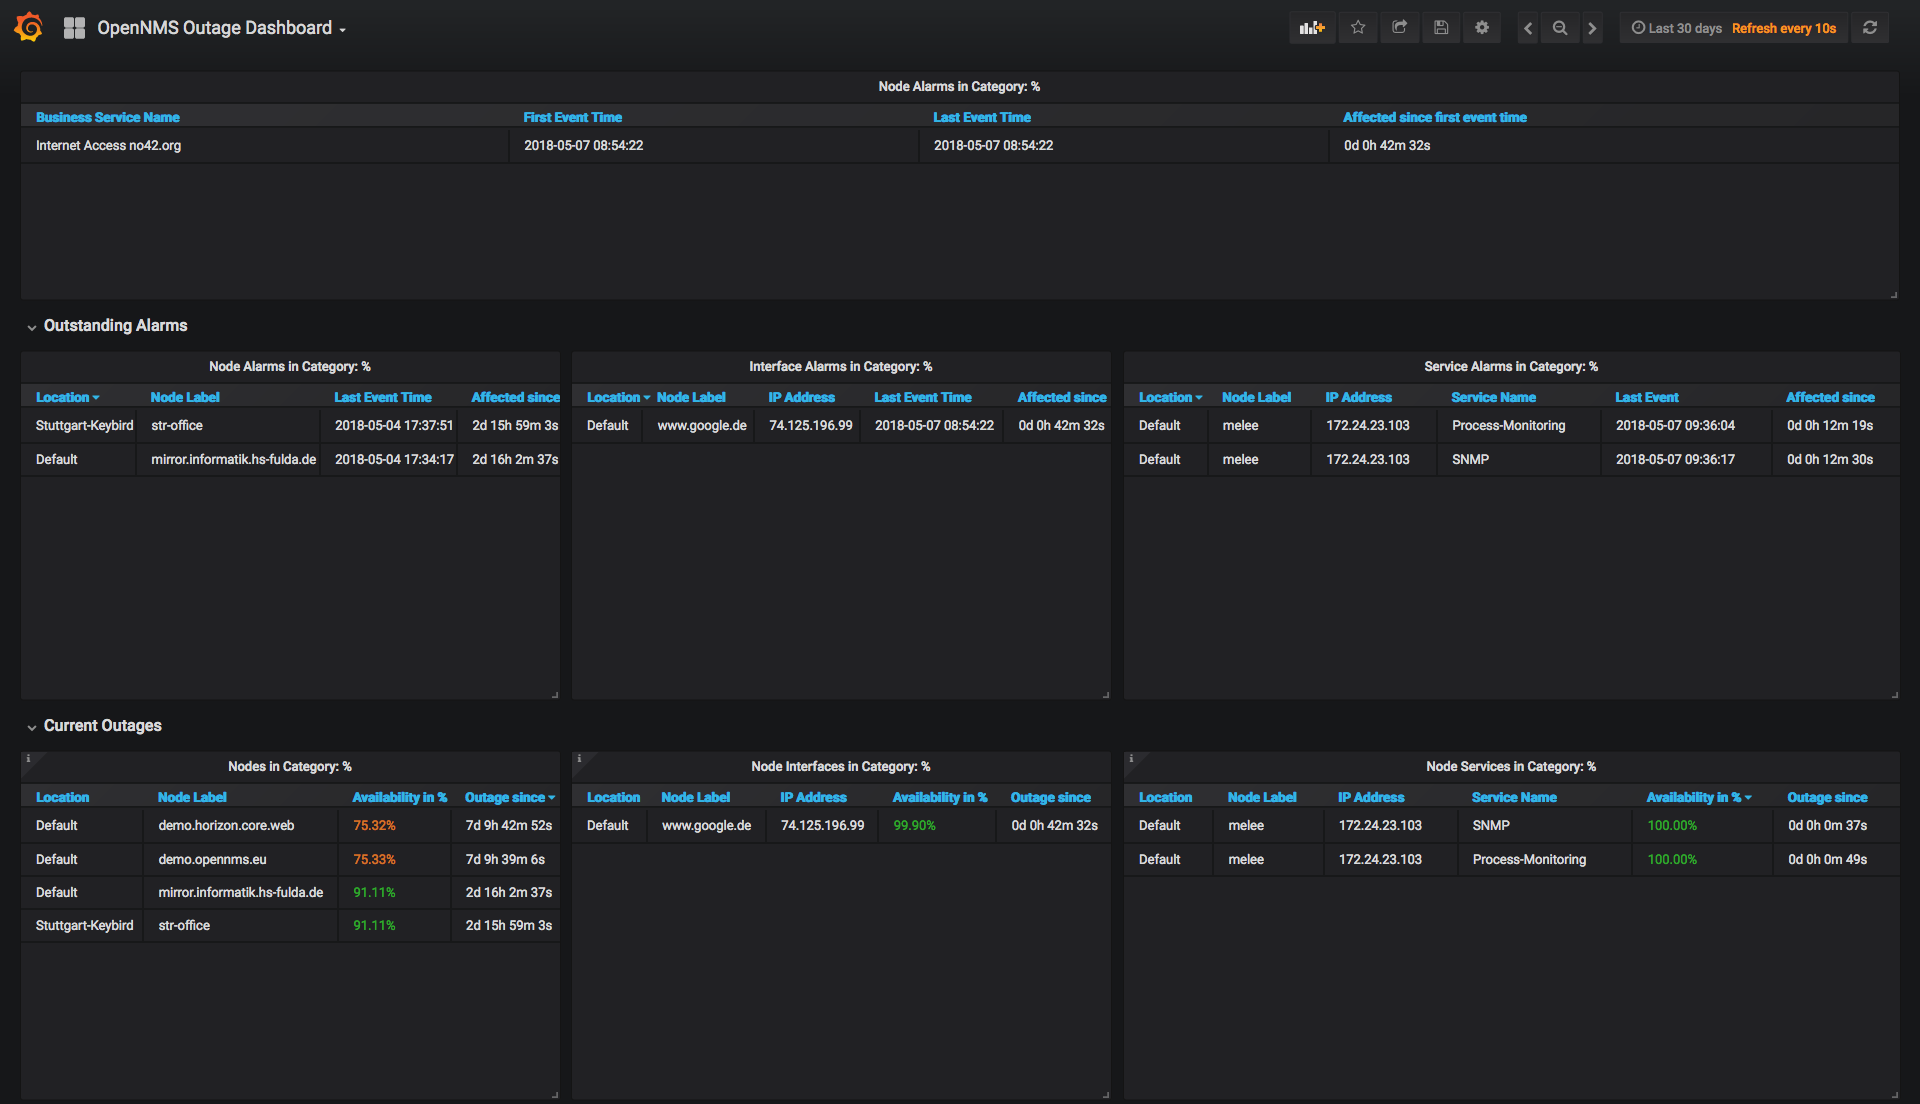
Task: Click the zoom out time range icon
Action: coord(1559,28)
